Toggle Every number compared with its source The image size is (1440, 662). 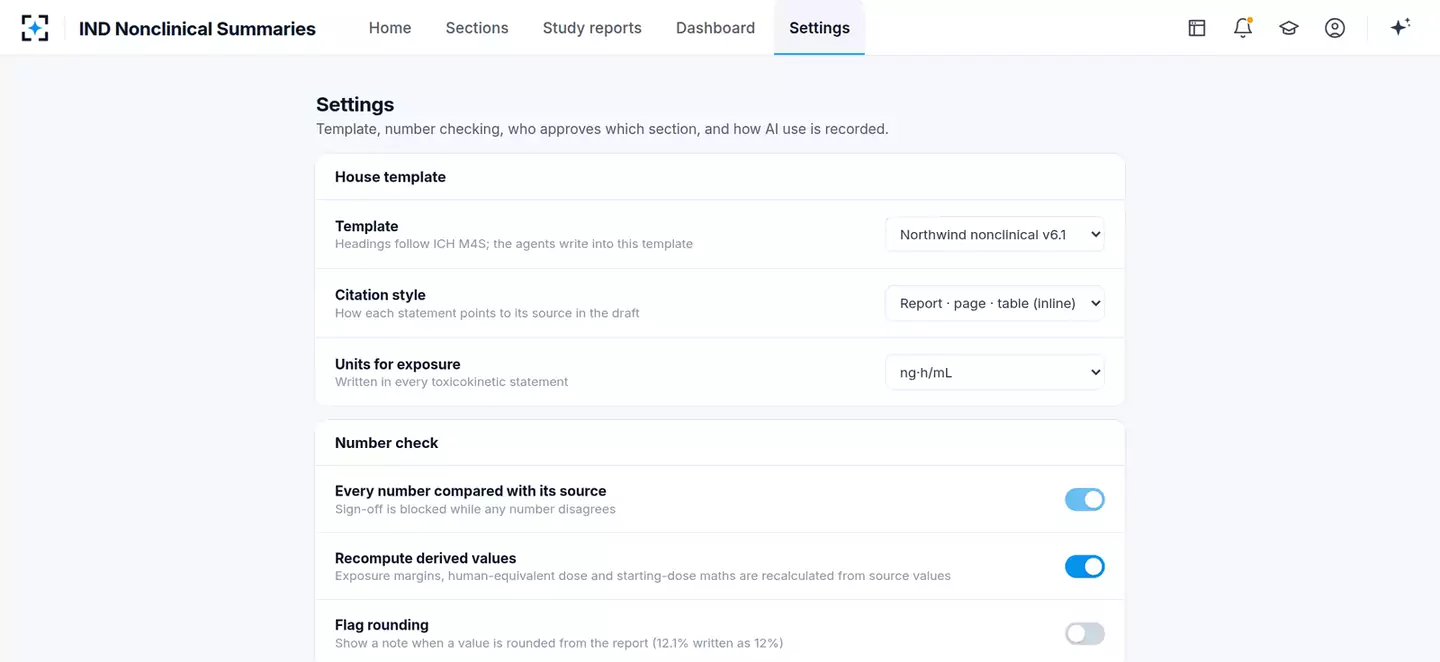tap(1085, 499)
